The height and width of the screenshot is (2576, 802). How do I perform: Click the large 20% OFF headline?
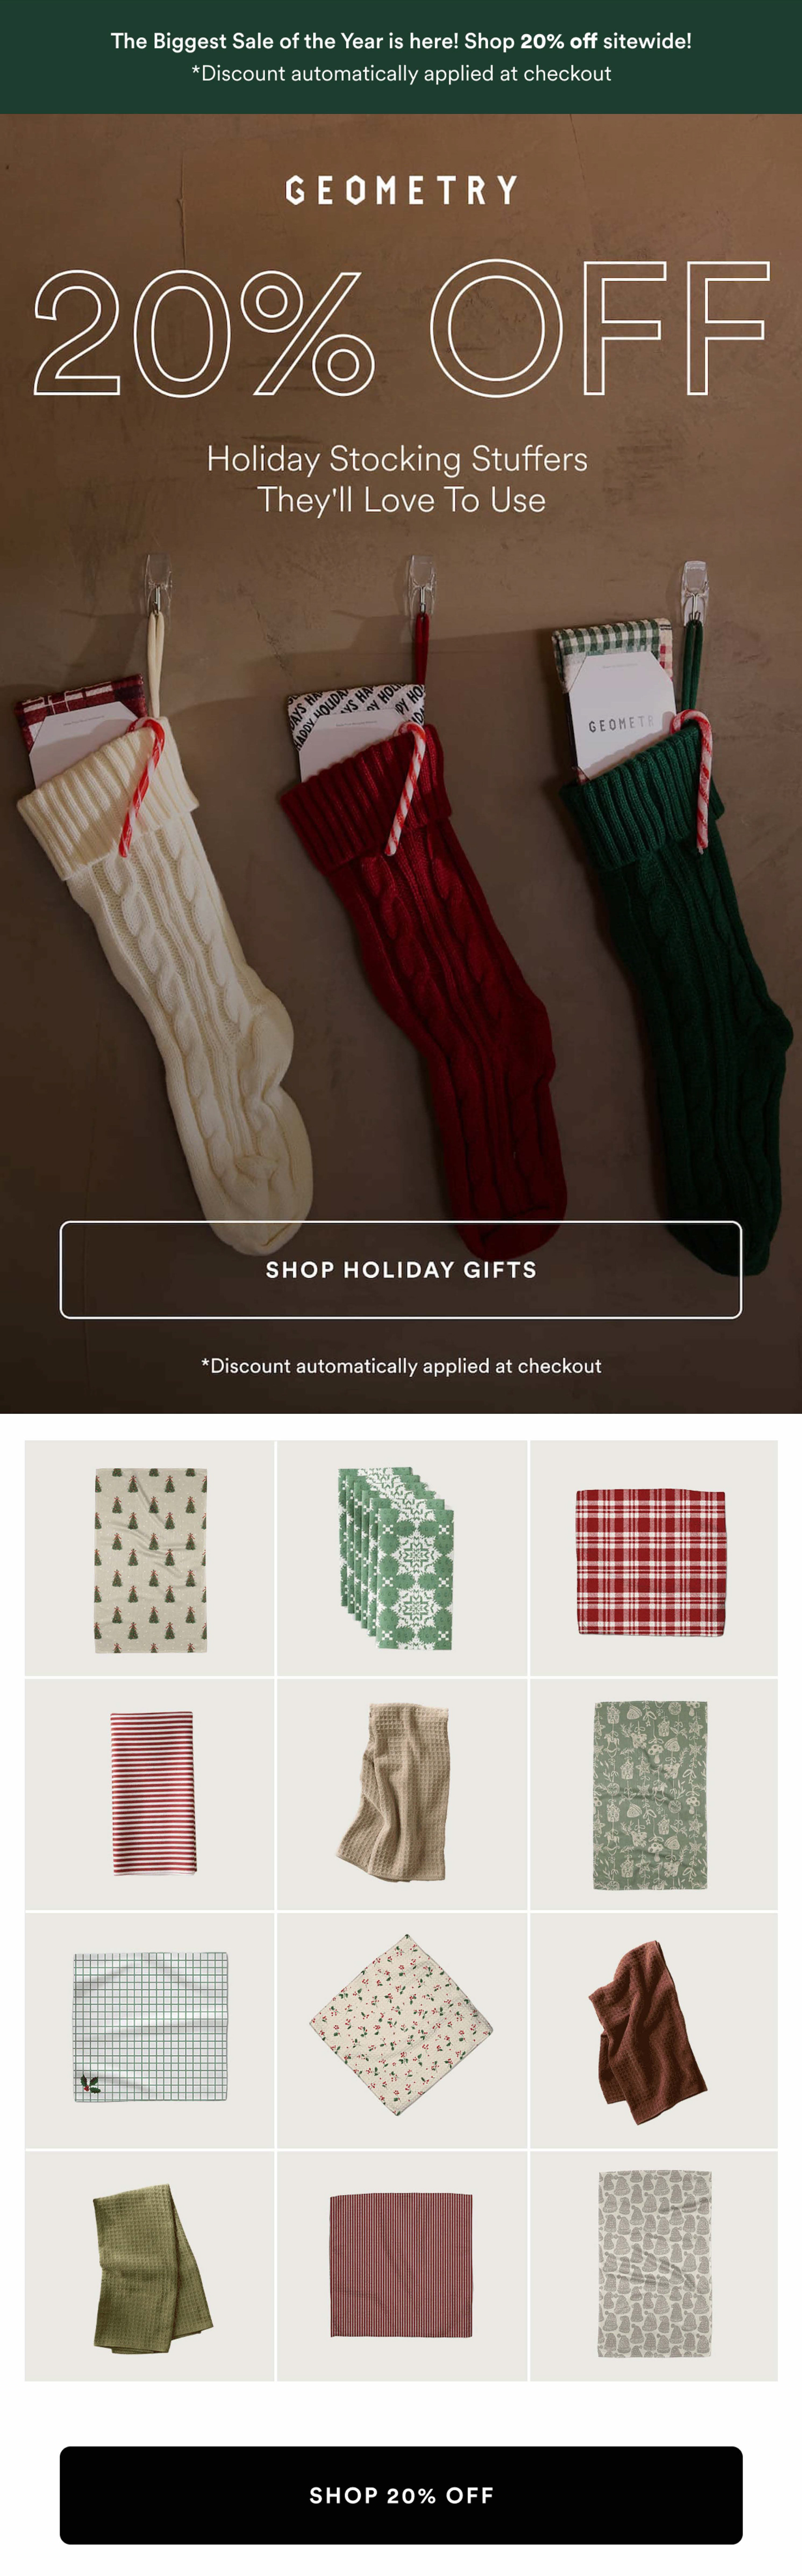[401, 329]
